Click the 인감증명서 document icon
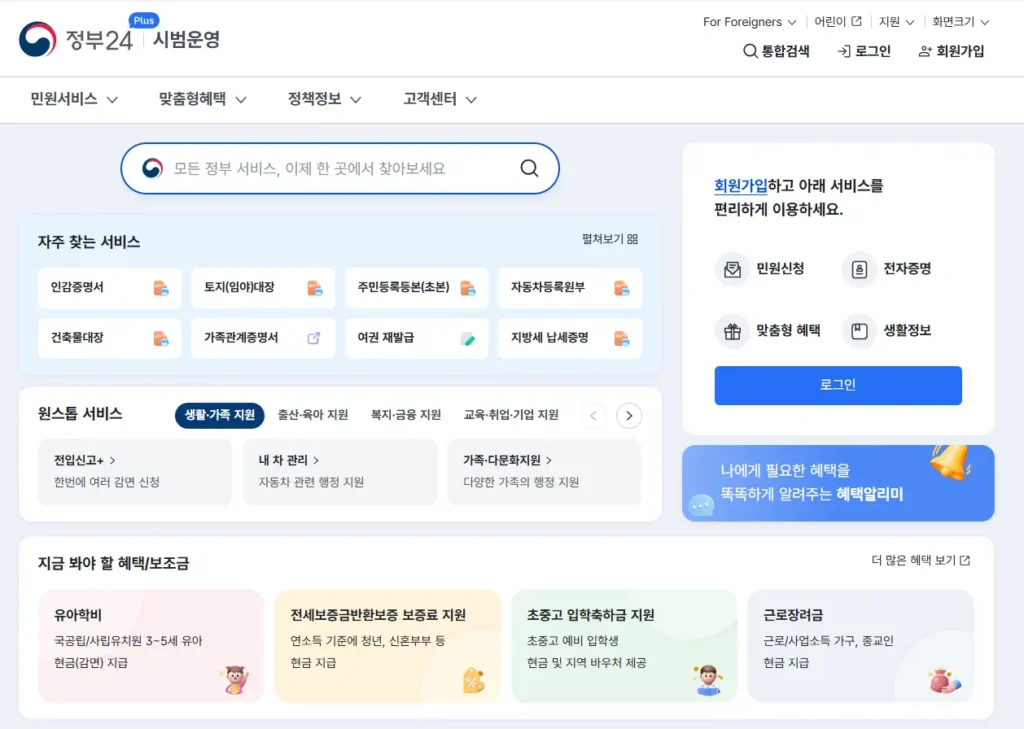The height and width of the screenshot is (729, 1024). point(162,288)
